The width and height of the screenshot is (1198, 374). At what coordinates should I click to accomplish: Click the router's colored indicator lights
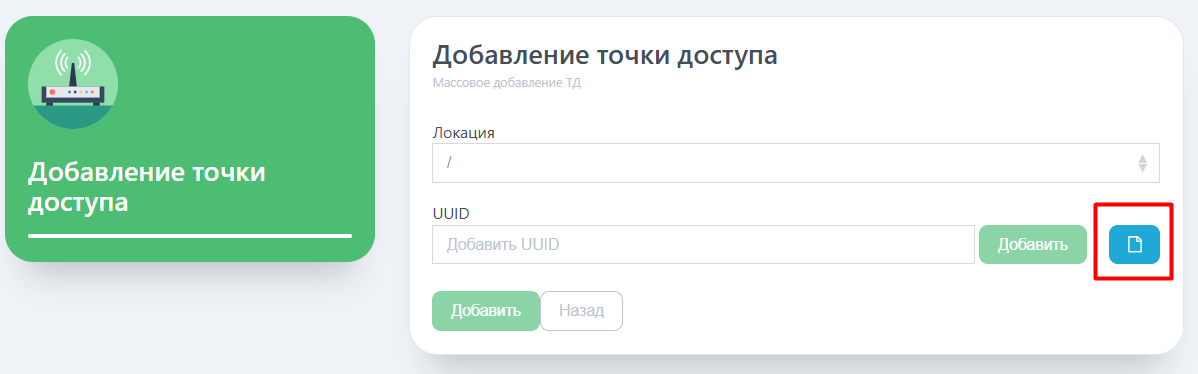(x=79, y=91)
